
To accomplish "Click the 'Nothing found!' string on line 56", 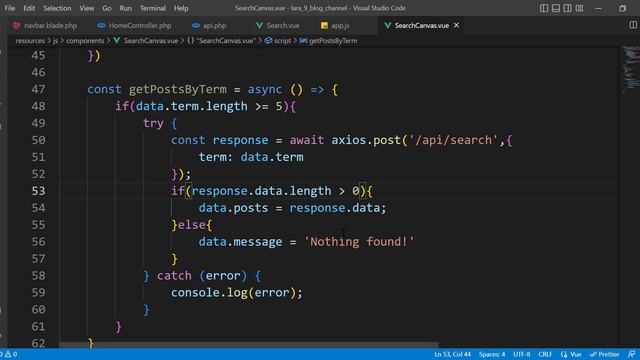I will [359, 242].
